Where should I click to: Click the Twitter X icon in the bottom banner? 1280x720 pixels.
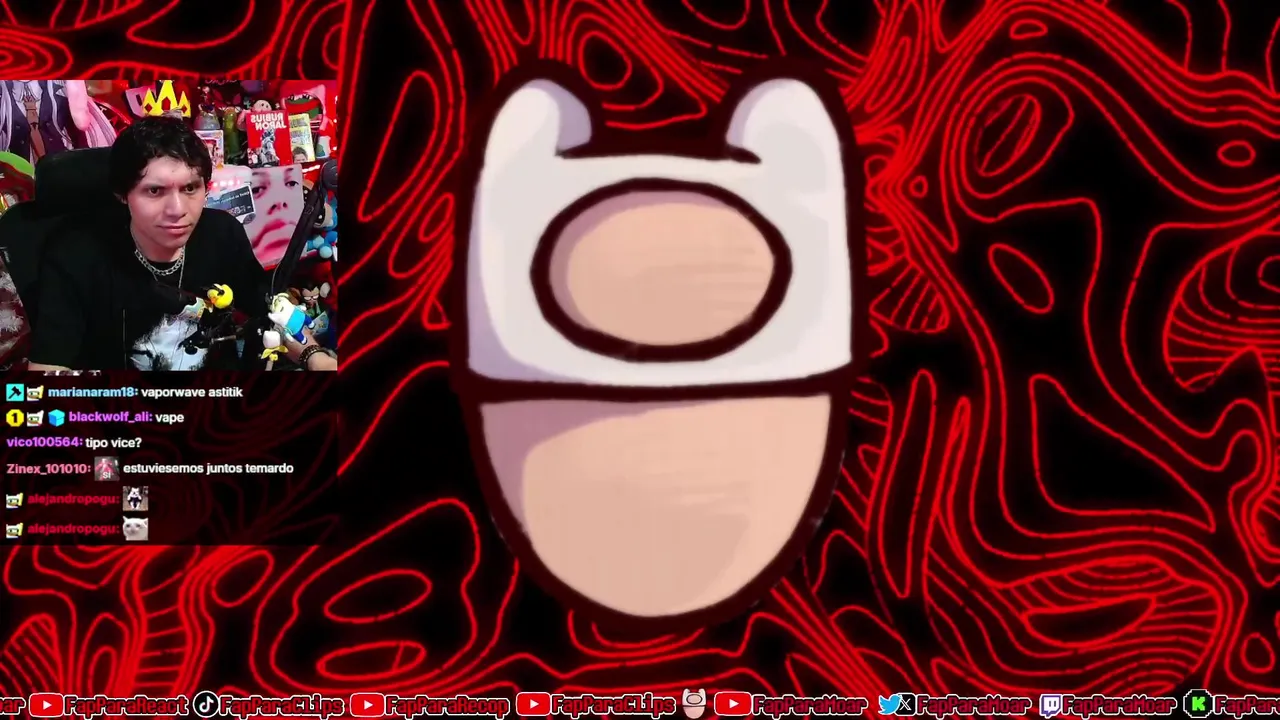tap(896, 705)
